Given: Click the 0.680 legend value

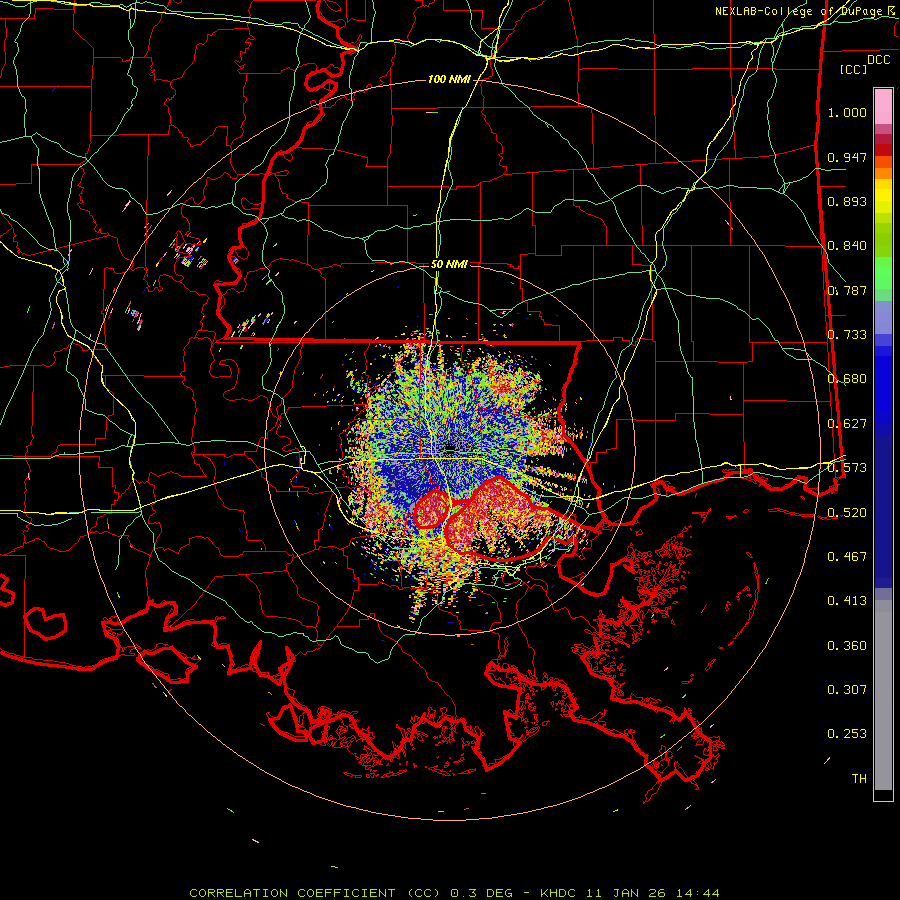Looking at the screenshot, I should click(847, 379).
